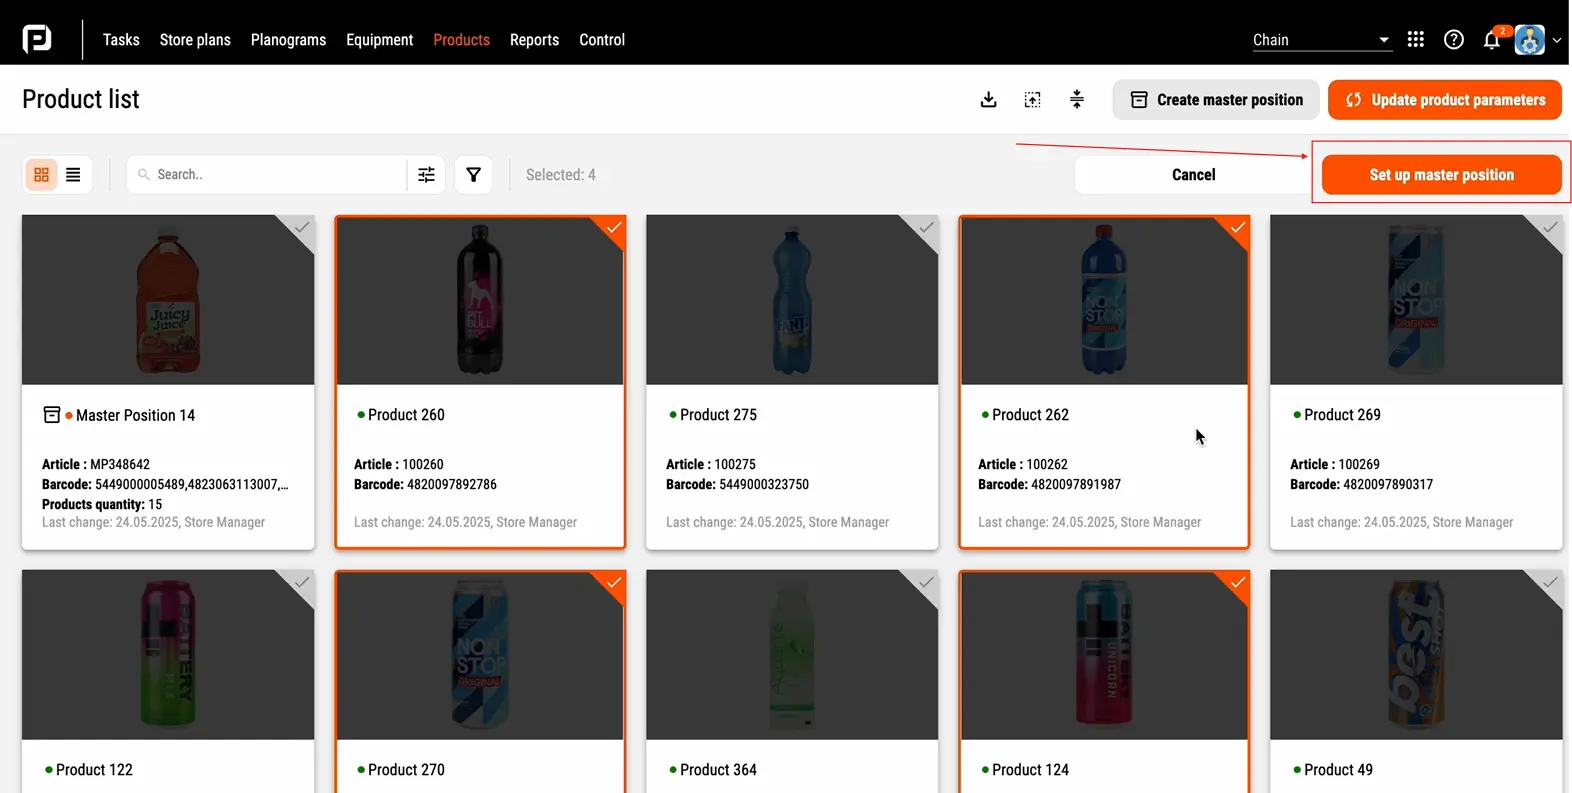Image resolution: width=1572 pixels, height=793 pixels.
Task: Deselect Product 260 checkmark
Action: coord(614,228)
